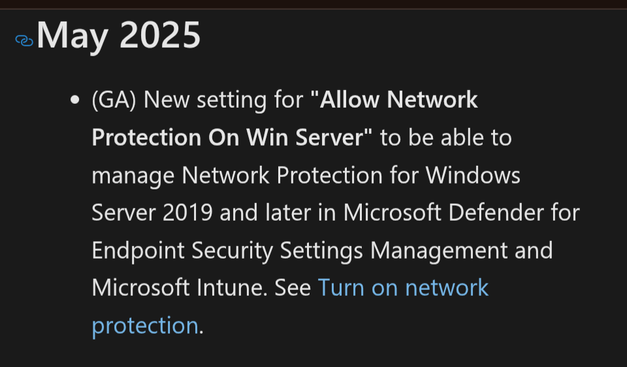Click the bold "Allow Network" text
The width and height of the screenshot is (627, 367).
click(399, 100)
